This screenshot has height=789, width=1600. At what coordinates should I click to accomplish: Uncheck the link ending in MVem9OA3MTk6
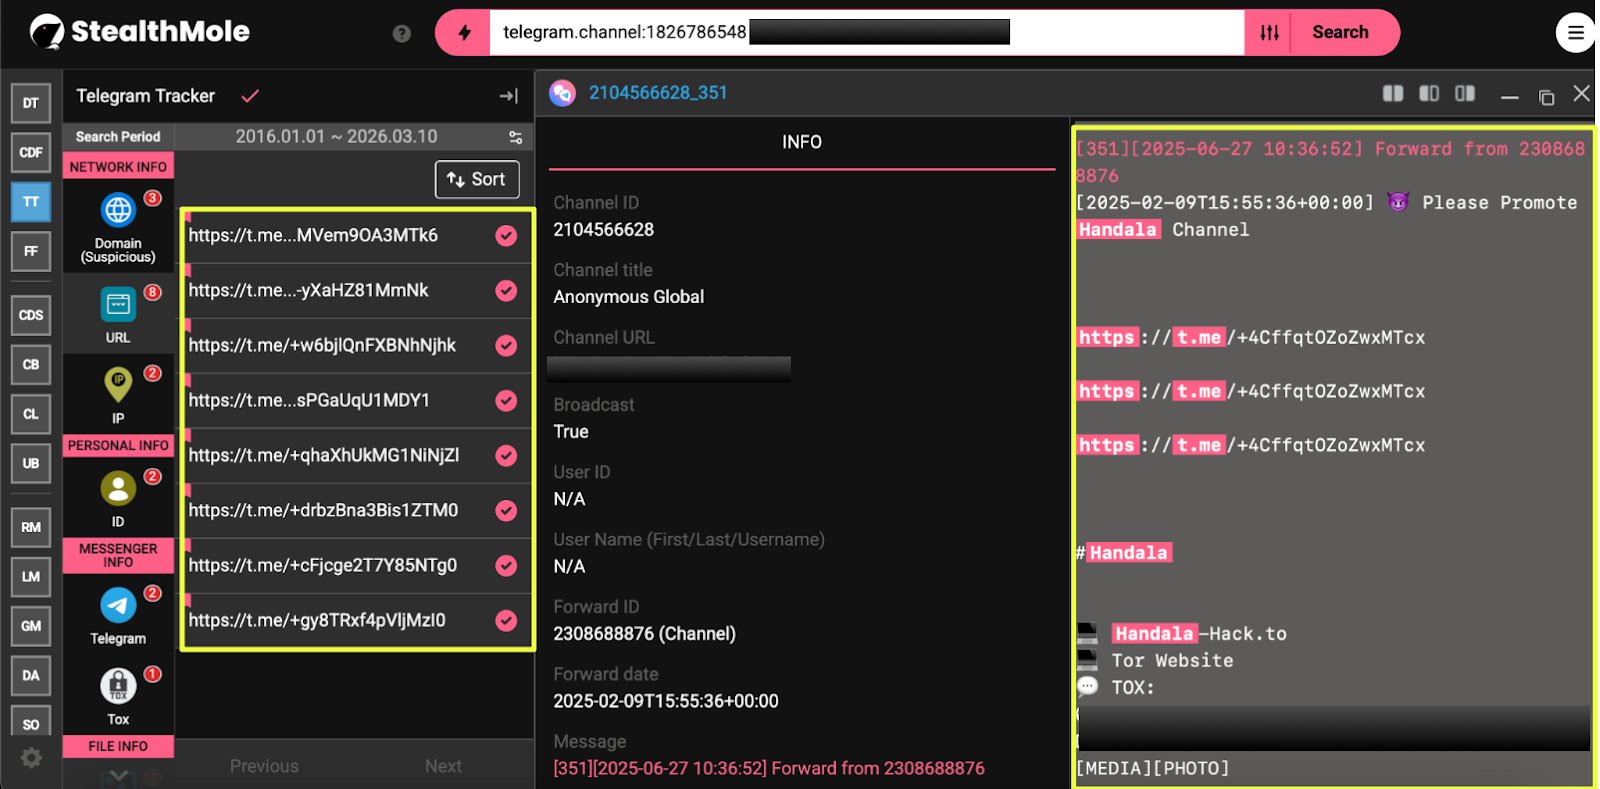pyautogui.click(x=507, y=236)
